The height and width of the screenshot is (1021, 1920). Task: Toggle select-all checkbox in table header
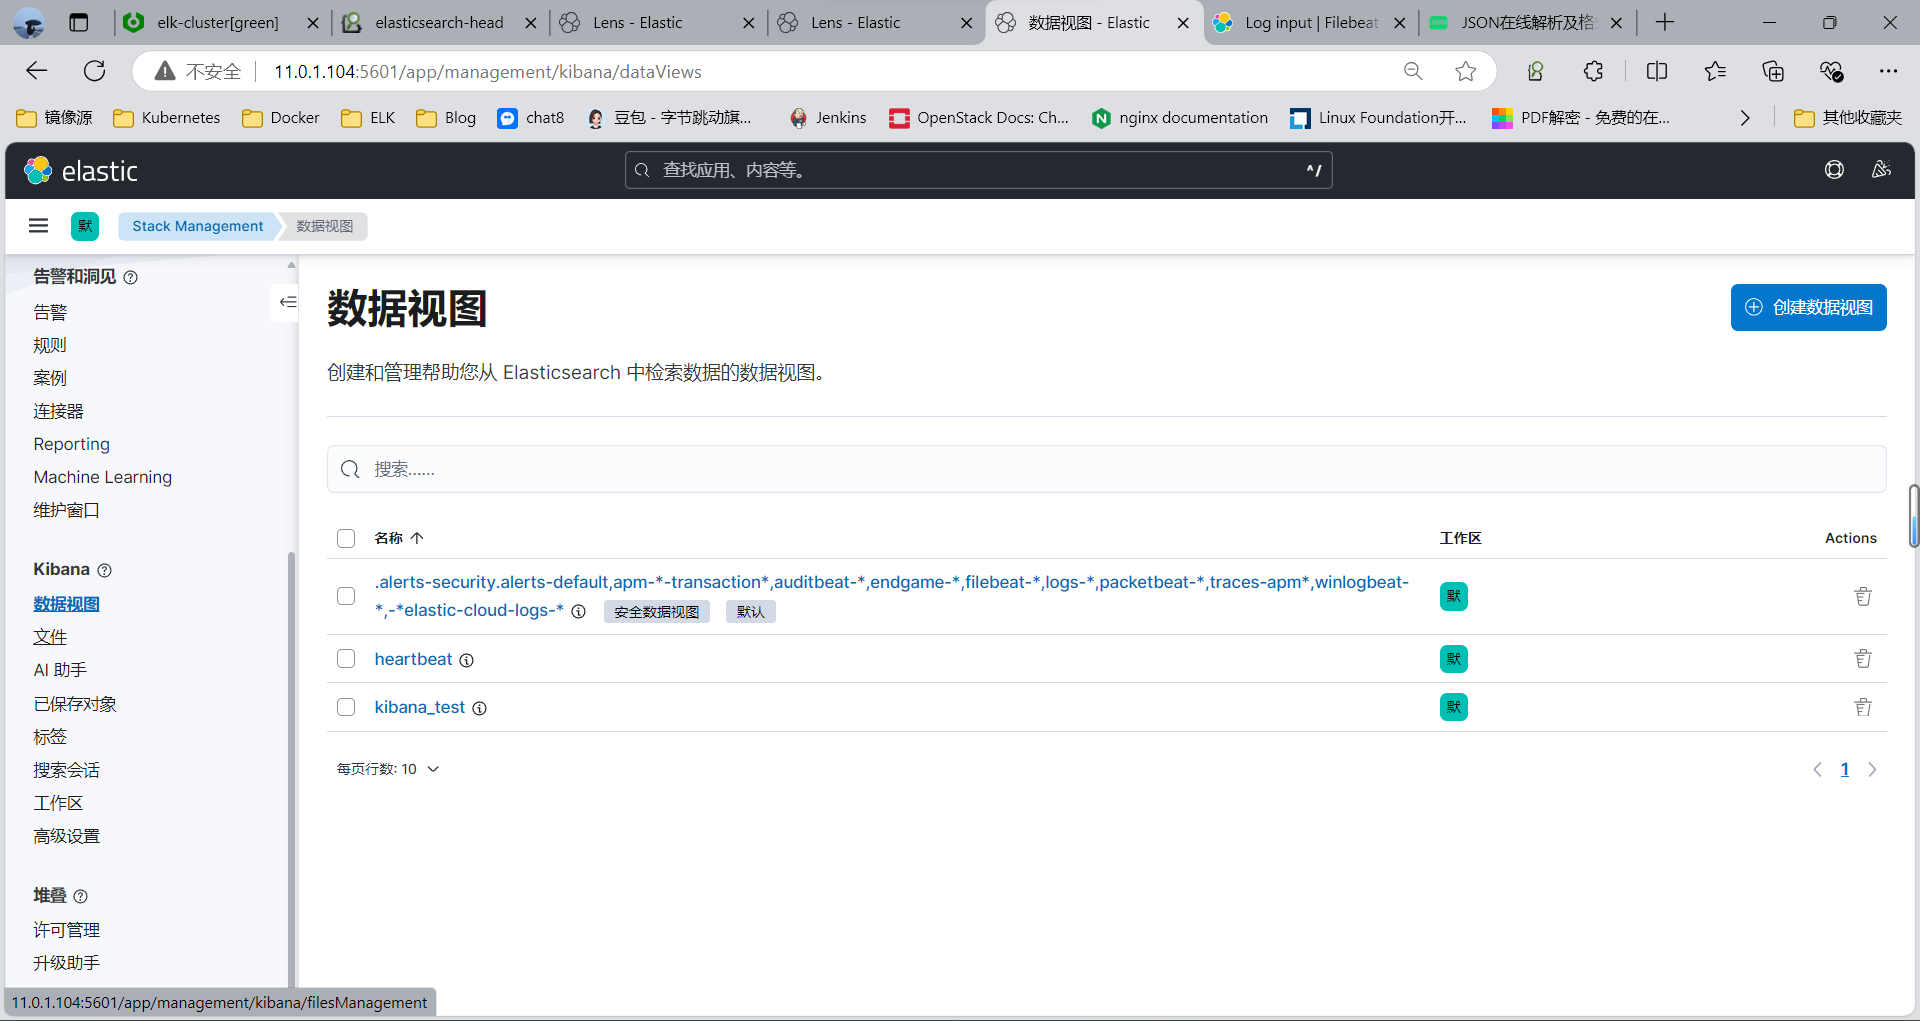[x=346, y=538]
